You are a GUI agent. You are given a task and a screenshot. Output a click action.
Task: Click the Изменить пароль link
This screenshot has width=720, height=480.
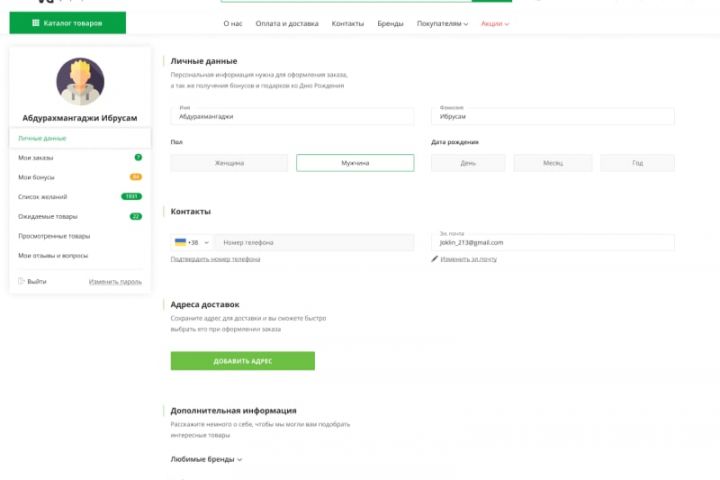115,281
